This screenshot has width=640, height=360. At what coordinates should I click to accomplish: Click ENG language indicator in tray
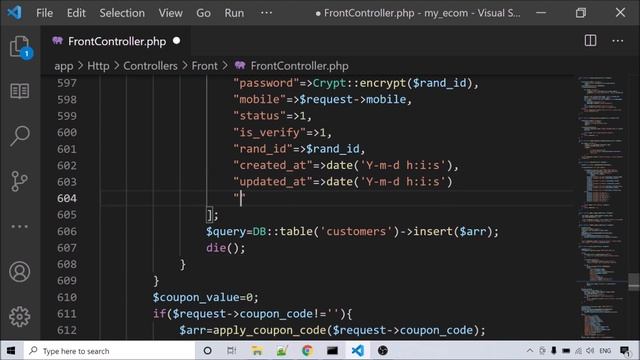605,351
